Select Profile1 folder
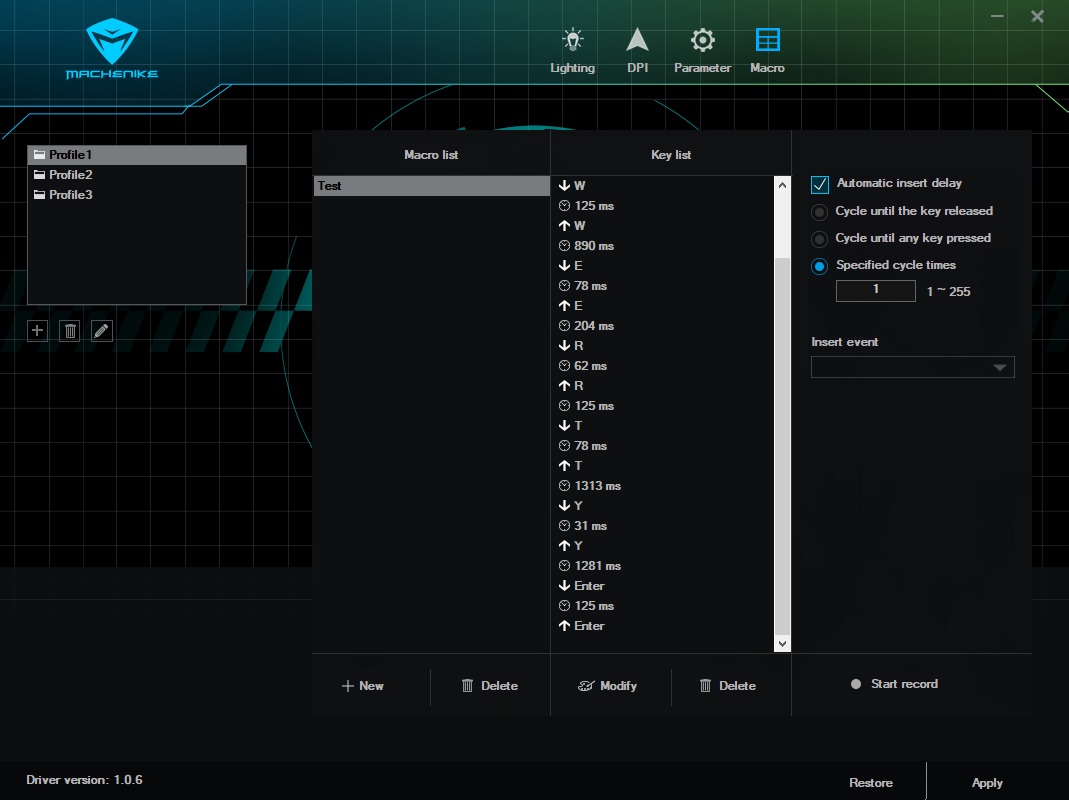 (x=136, y=155)
